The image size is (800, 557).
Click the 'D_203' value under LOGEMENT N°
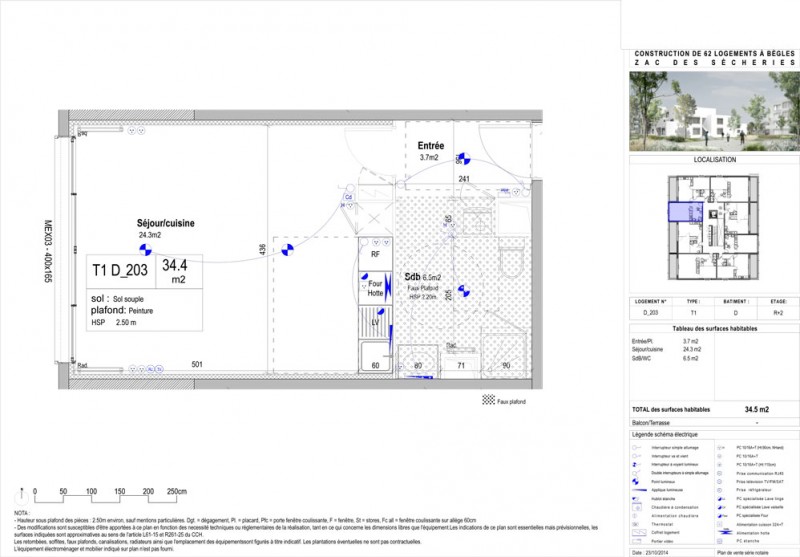coord(651,313)
